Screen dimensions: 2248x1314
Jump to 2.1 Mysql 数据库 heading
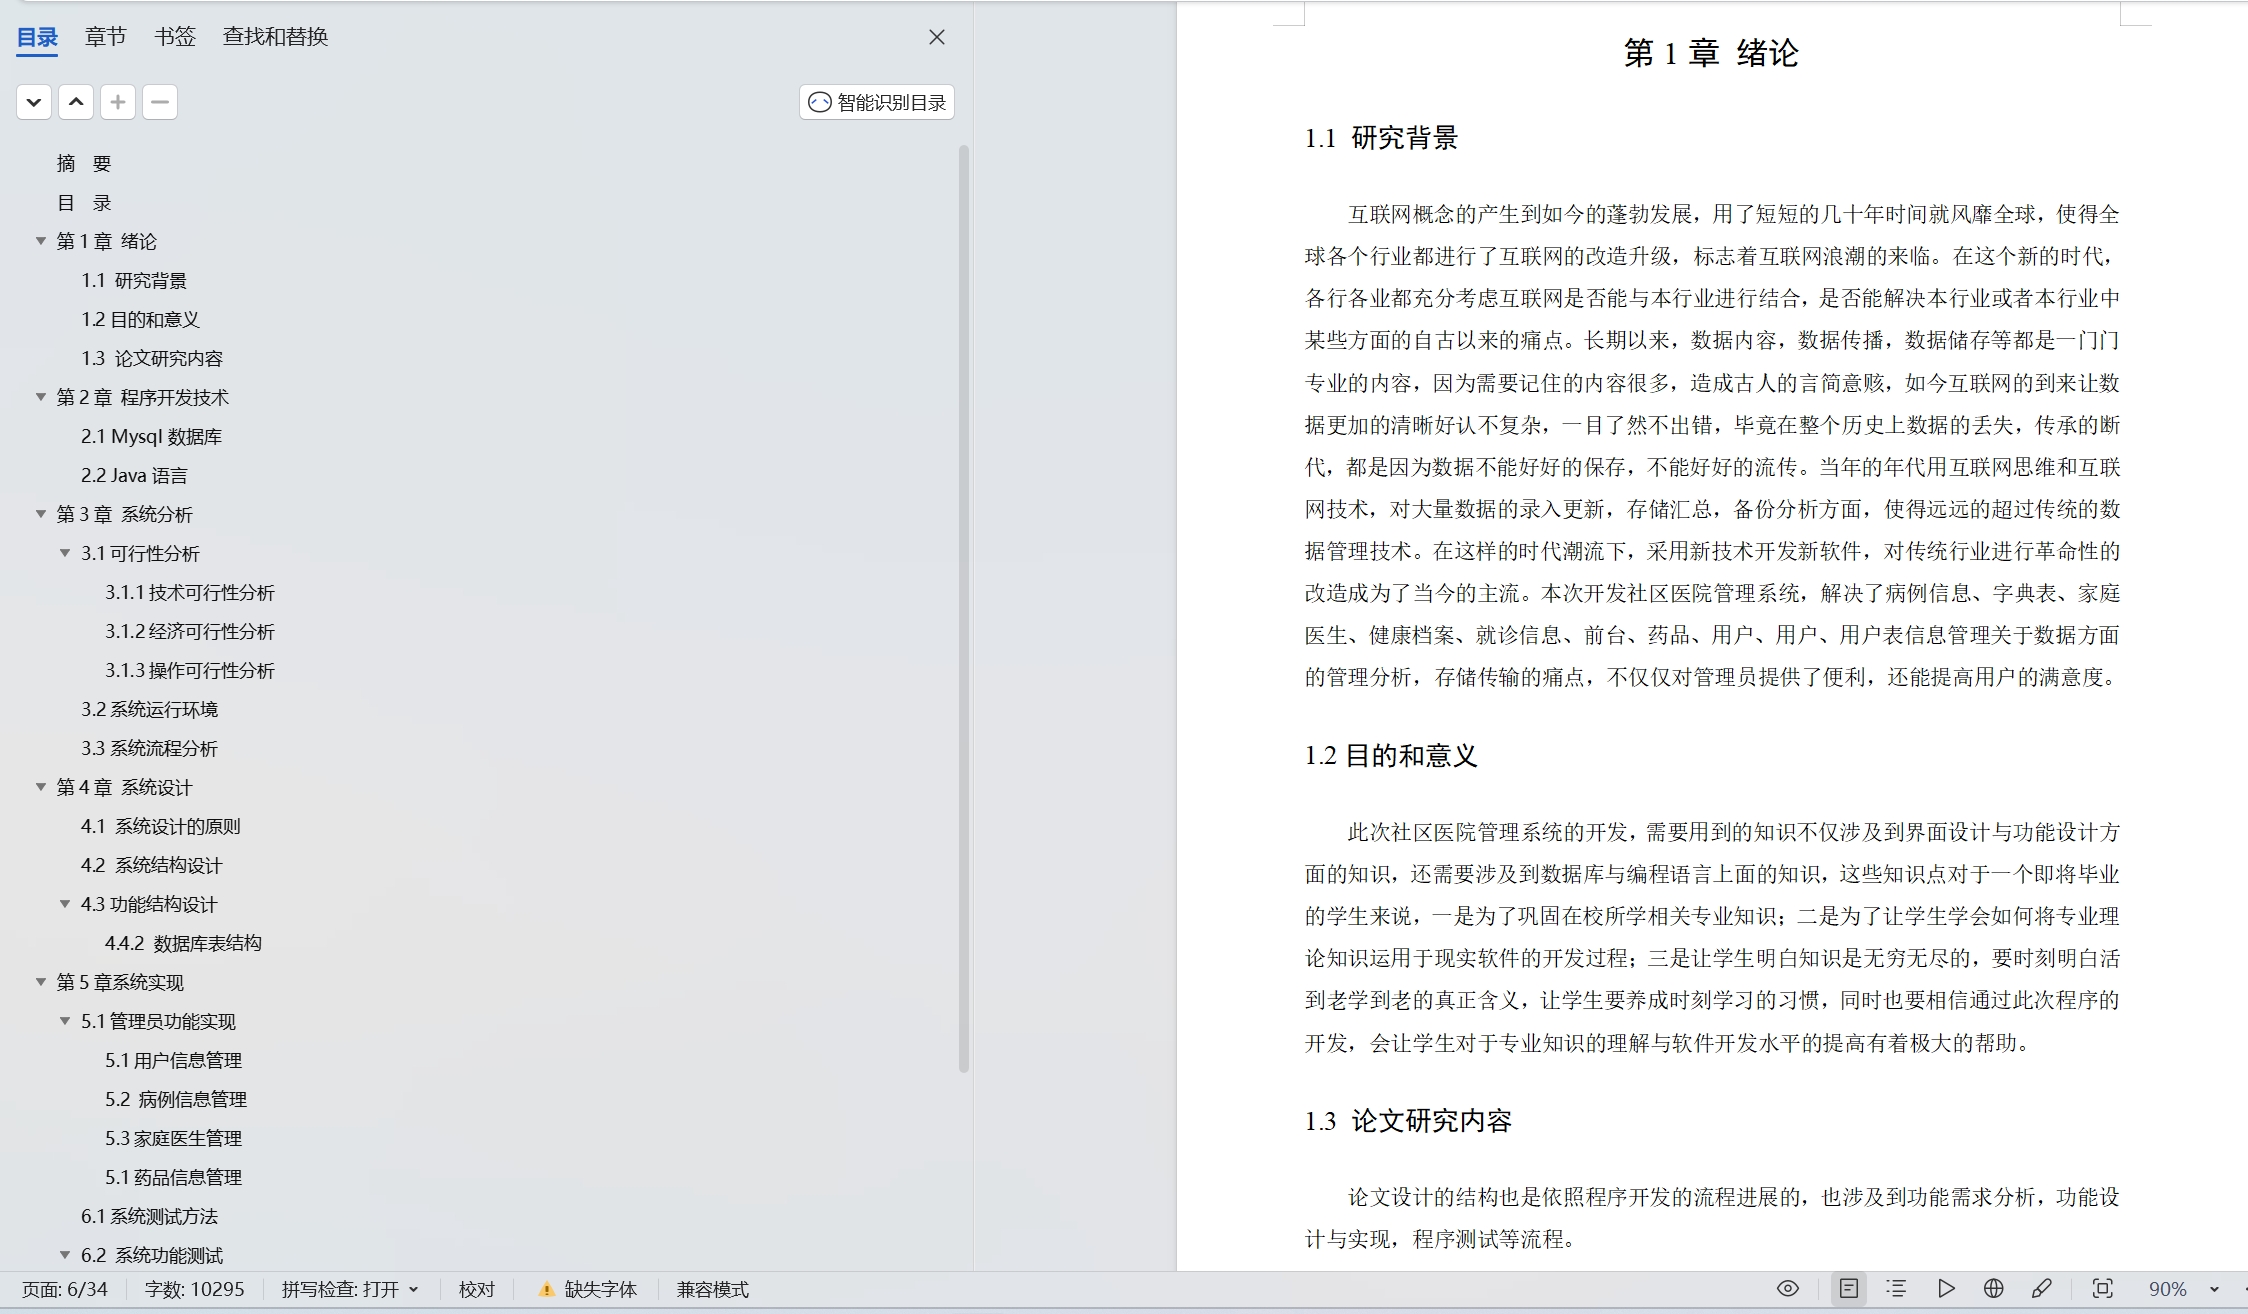[x=151, y=436]
